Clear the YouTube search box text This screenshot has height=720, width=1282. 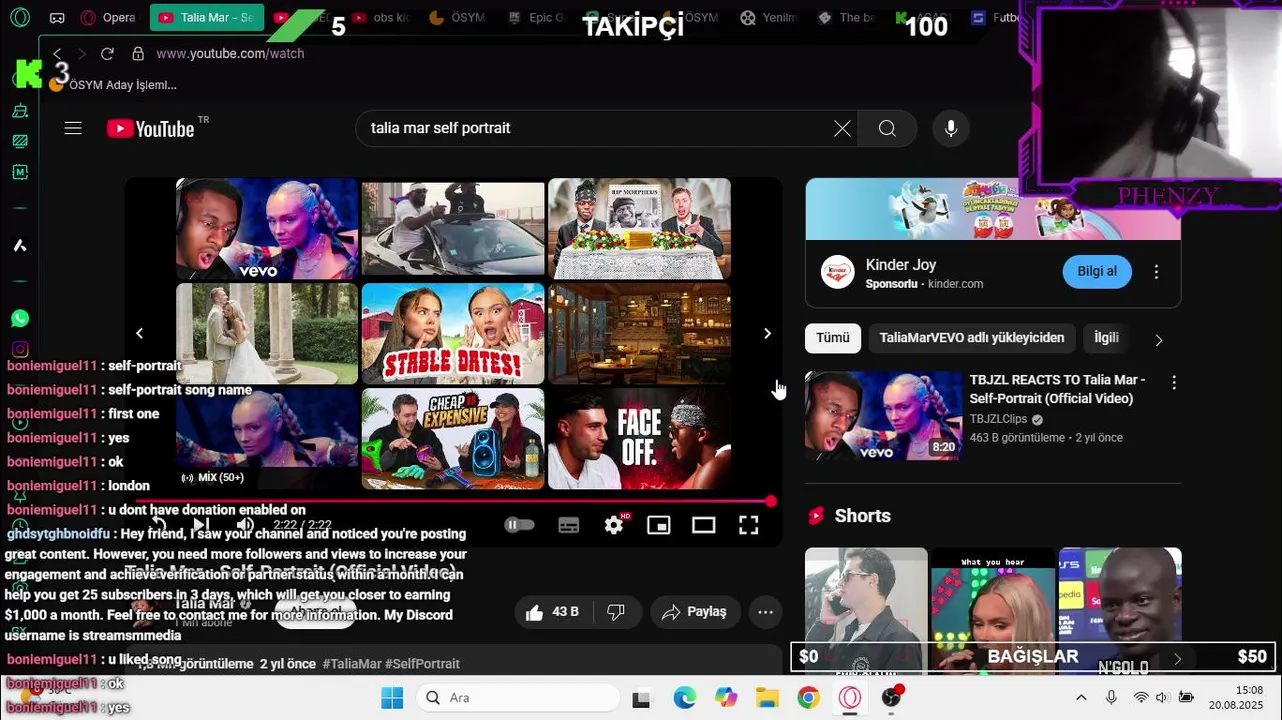click(x=842, y=128)
